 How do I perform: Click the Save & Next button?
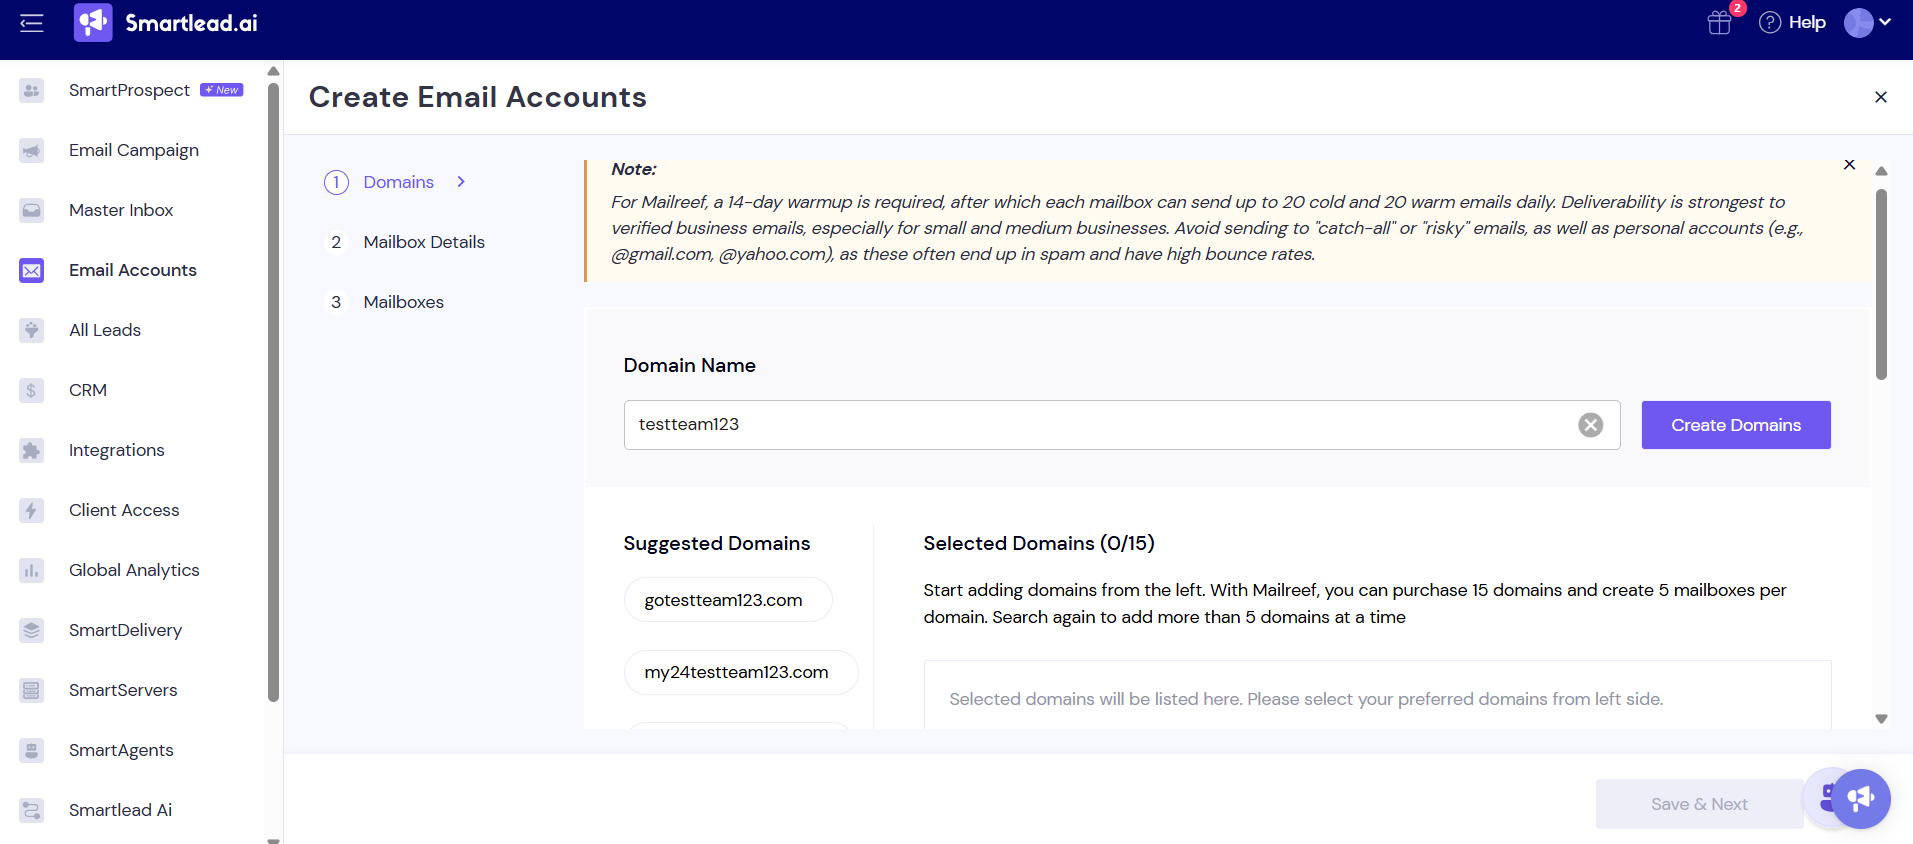coord(1699,804)
